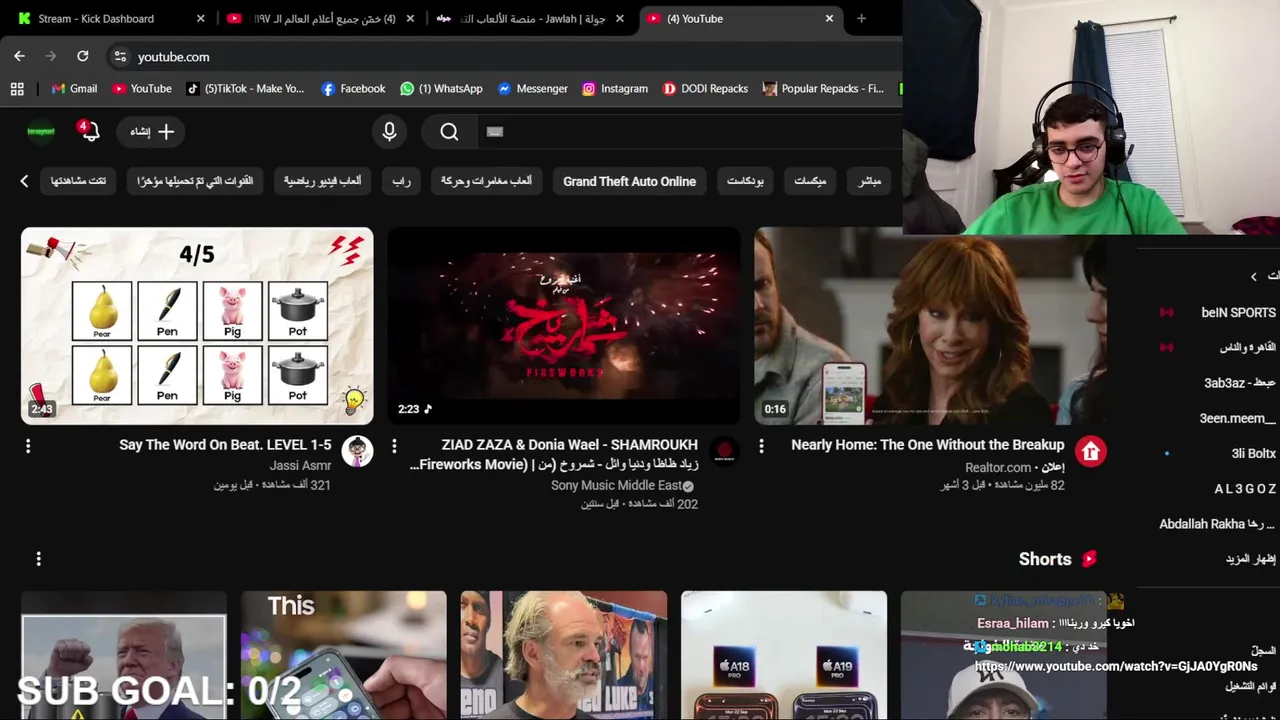Open the Instagram bookmark

615,89
